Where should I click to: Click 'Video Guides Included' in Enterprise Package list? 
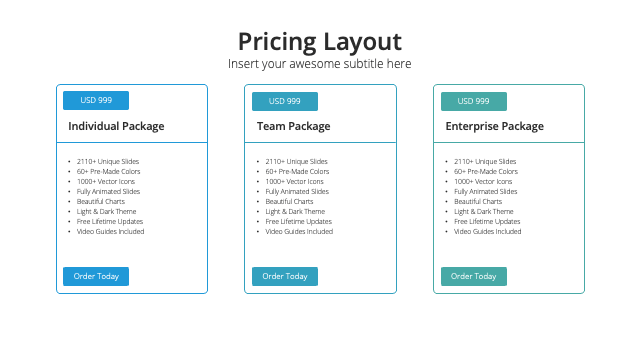(x=487, y=231)
